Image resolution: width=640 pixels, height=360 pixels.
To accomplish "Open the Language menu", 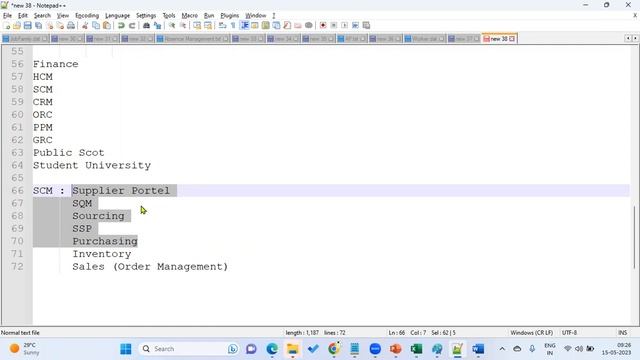I will click(117, 16).
